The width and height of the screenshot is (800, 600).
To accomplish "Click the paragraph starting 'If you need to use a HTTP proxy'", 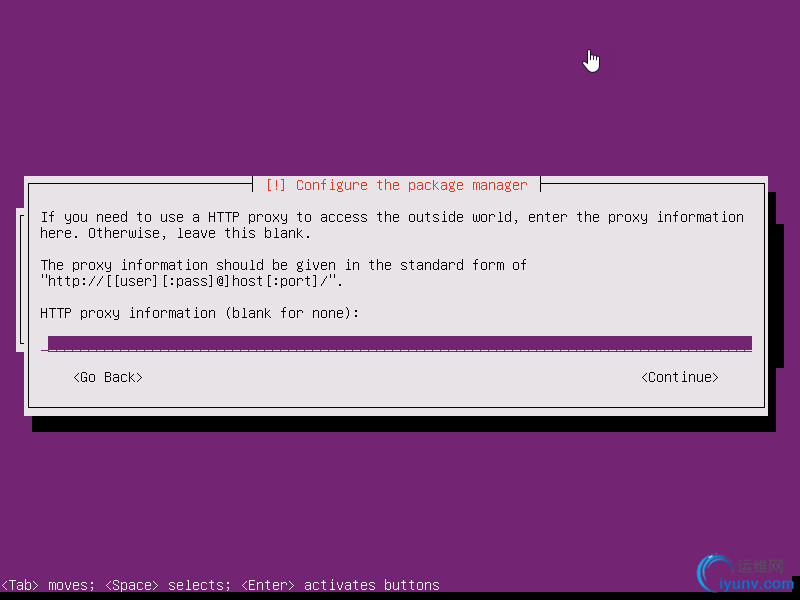I will pos(392,225).
